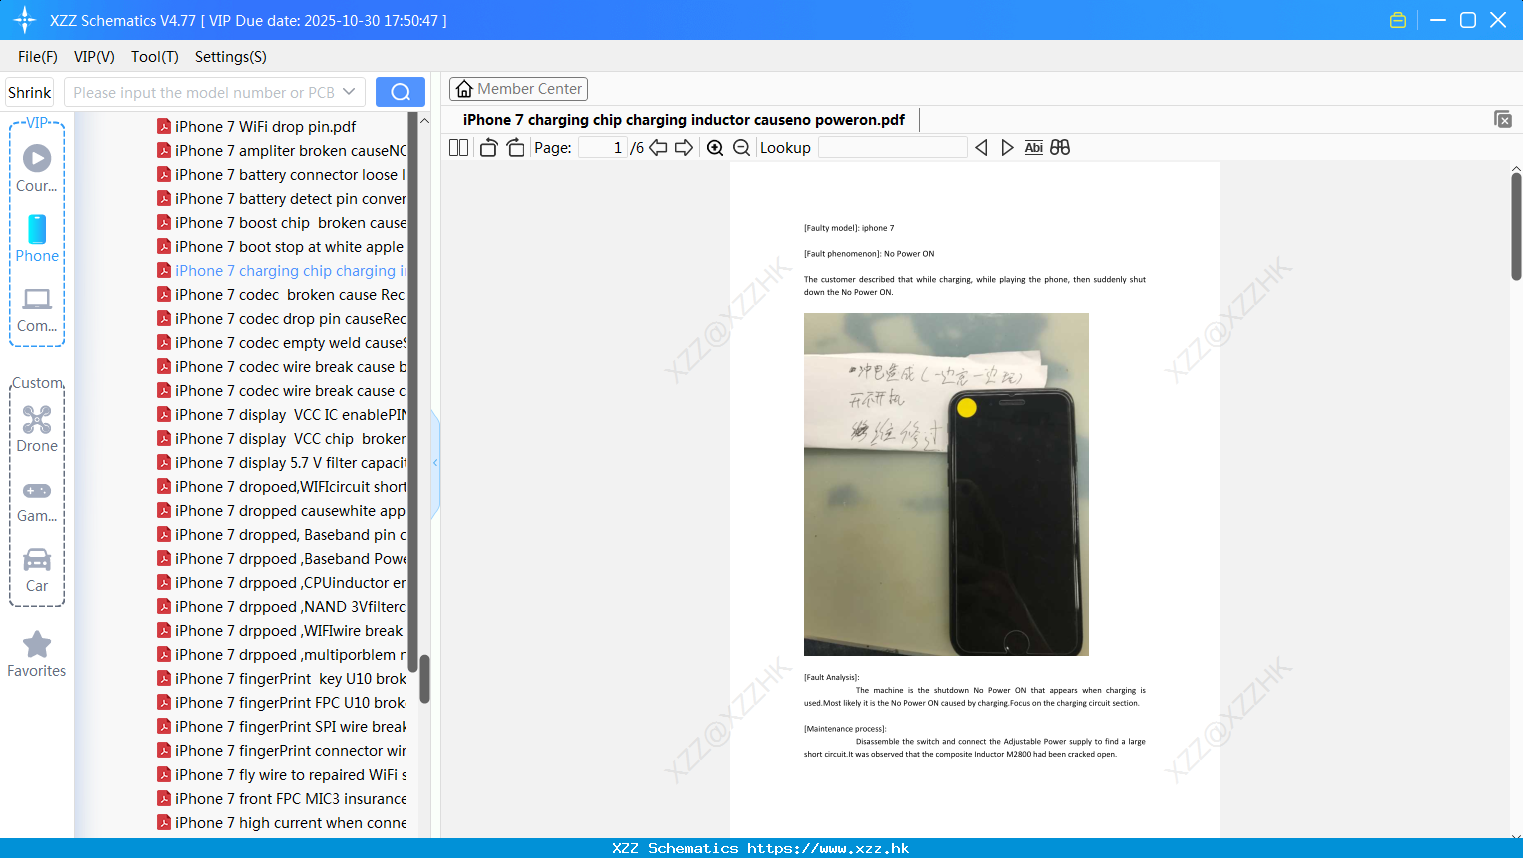Open iPhone 7 codec drop pin file
The image size is (1523, 858).
pos(281,319)
